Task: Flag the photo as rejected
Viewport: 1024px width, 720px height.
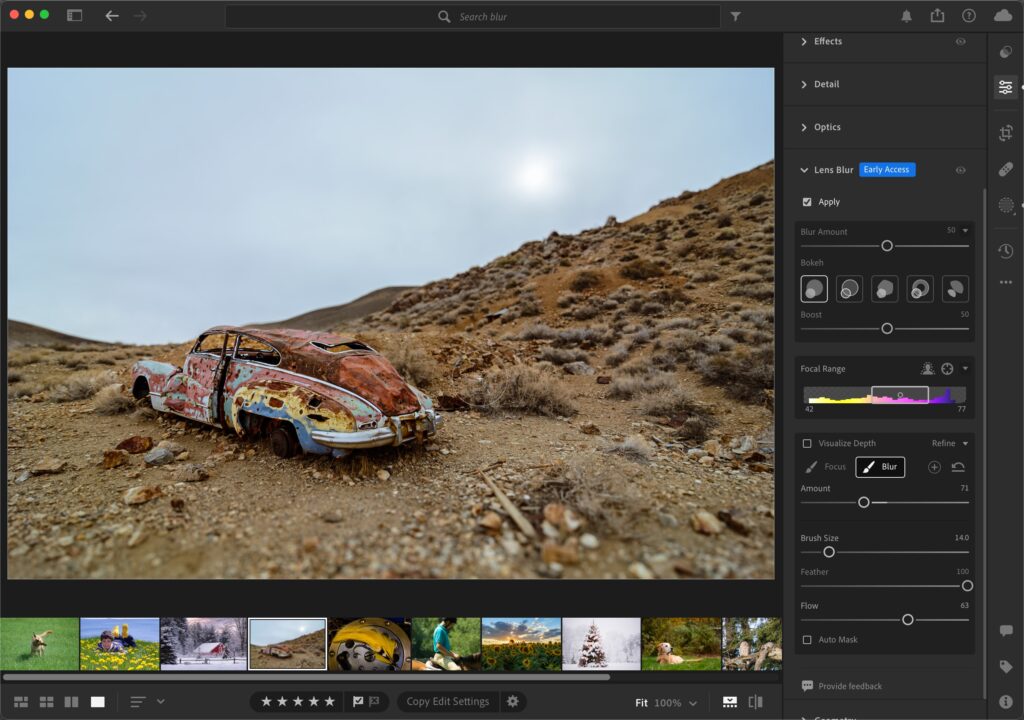Action: (x=374, y=701)
